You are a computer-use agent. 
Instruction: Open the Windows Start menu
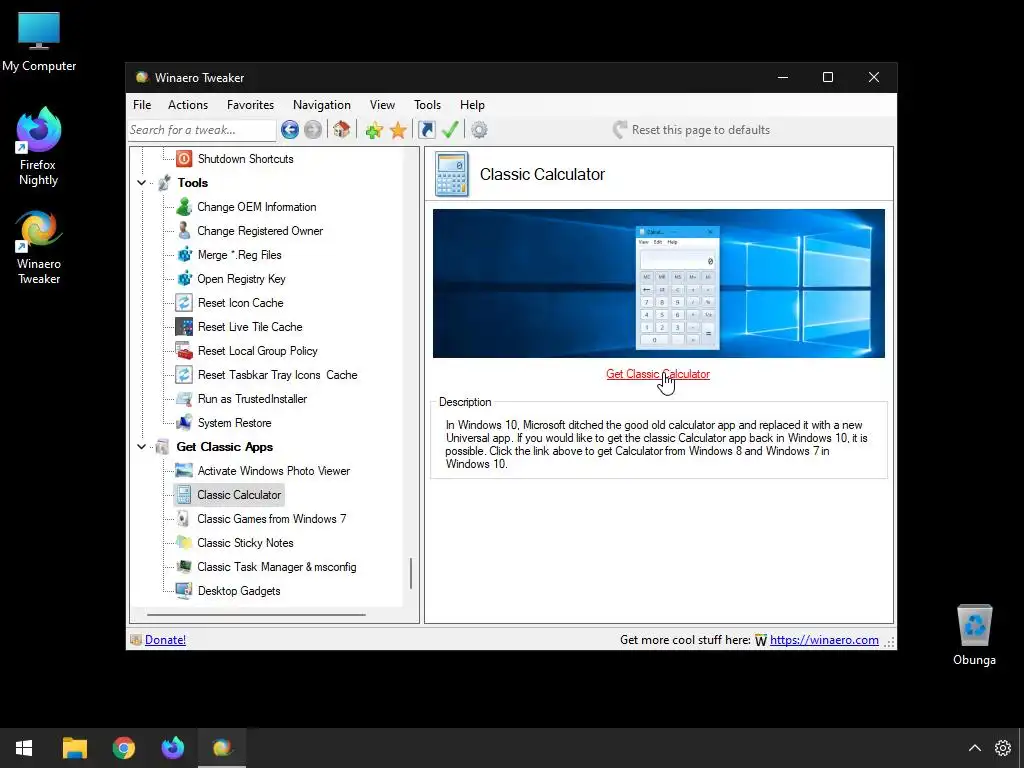coord(24,748)
